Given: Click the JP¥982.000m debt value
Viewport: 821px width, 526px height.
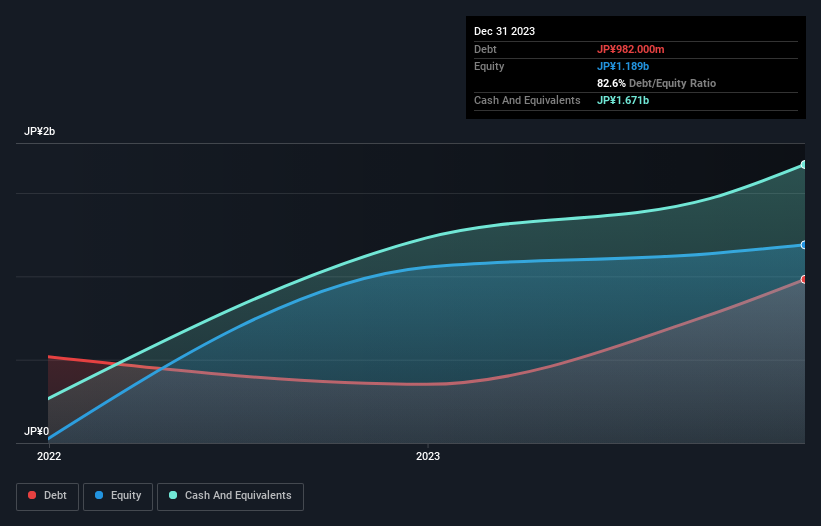Looking at the screenshot, I should 630,49.
